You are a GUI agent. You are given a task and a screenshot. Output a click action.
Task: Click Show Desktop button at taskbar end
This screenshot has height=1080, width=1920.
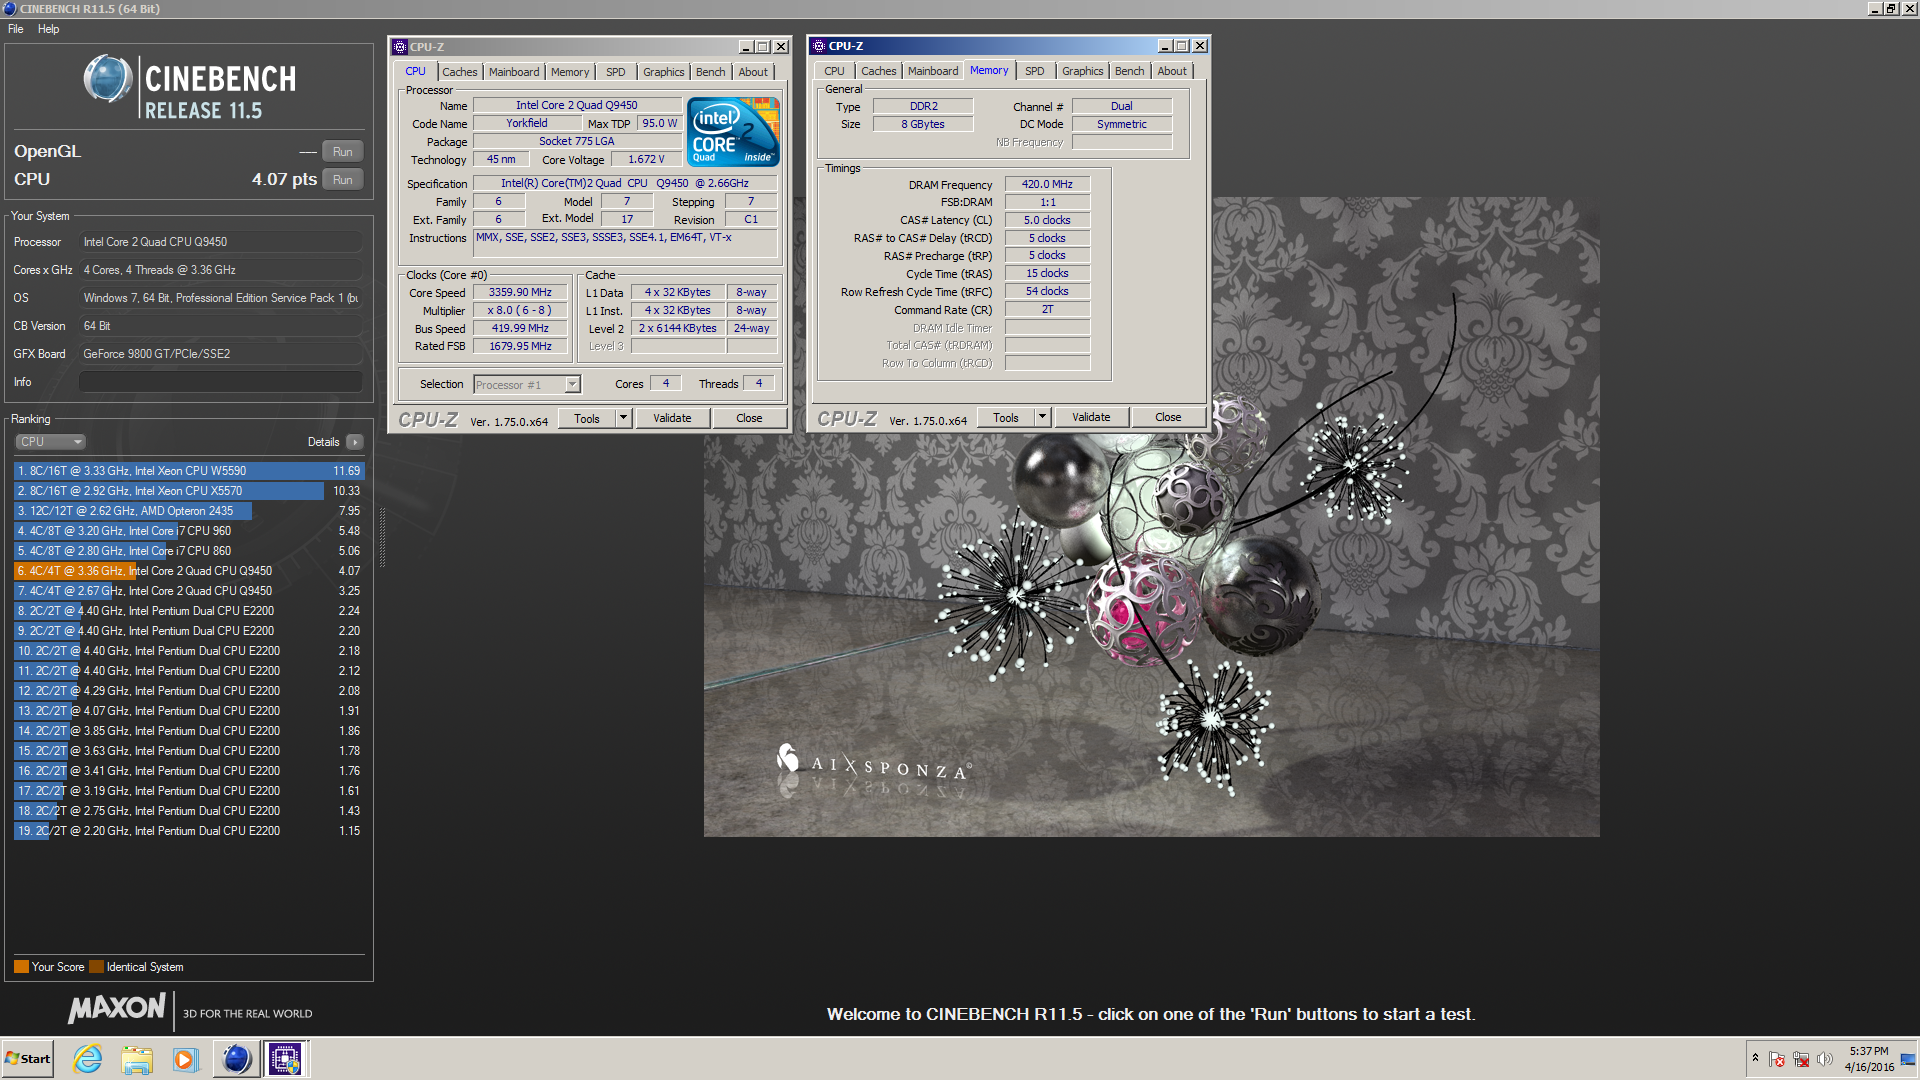coord(1909,1059)
